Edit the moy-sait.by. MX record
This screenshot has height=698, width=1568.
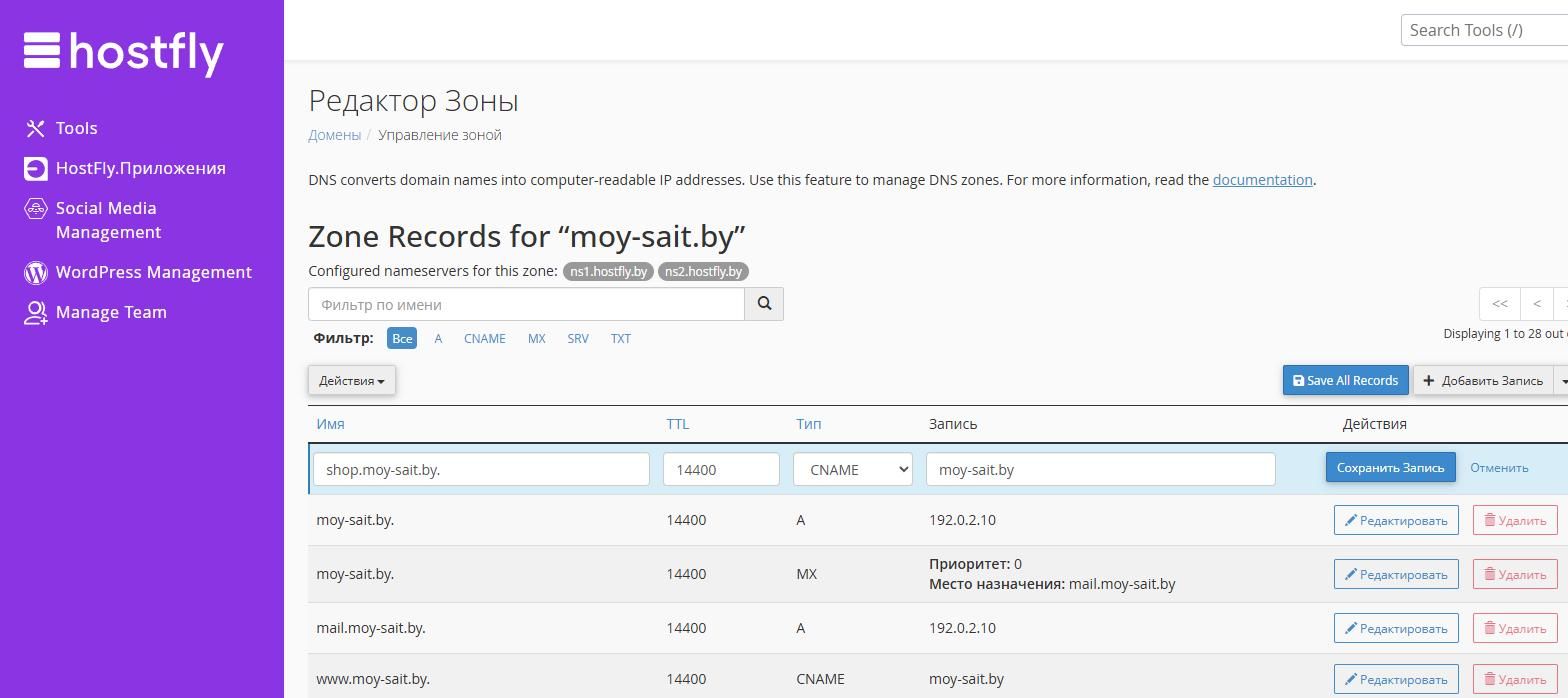(1396, 574)
